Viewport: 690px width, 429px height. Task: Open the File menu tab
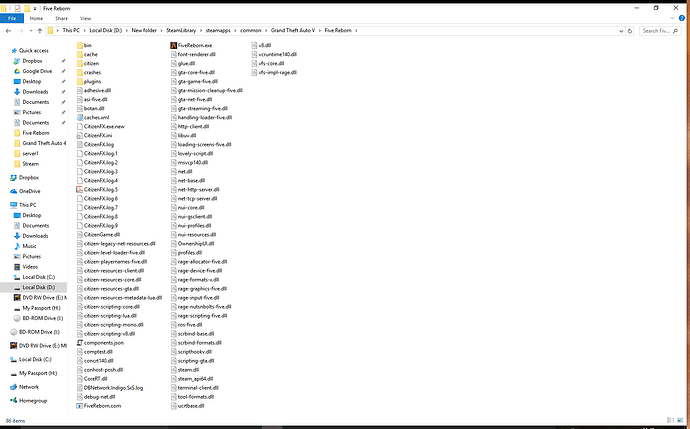coord(12,18)
